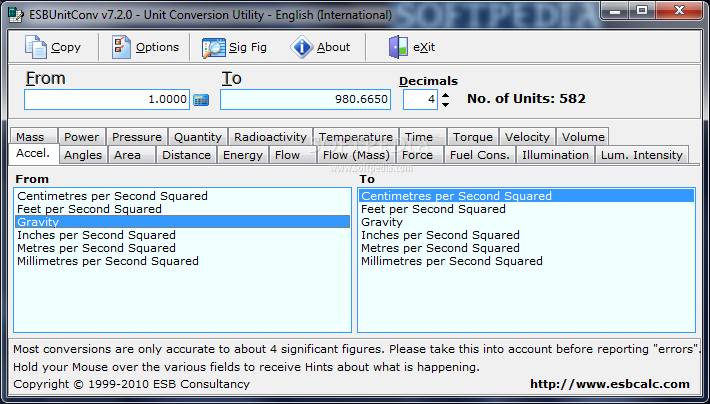Select Inches per Second Squared in To list
Viewport: 710px width, 404px height.
(526, 235)
